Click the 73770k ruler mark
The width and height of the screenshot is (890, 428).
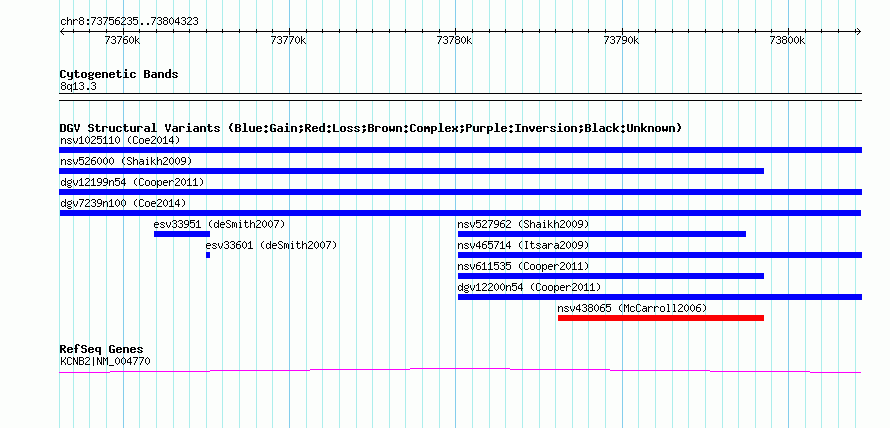(289, 40)
